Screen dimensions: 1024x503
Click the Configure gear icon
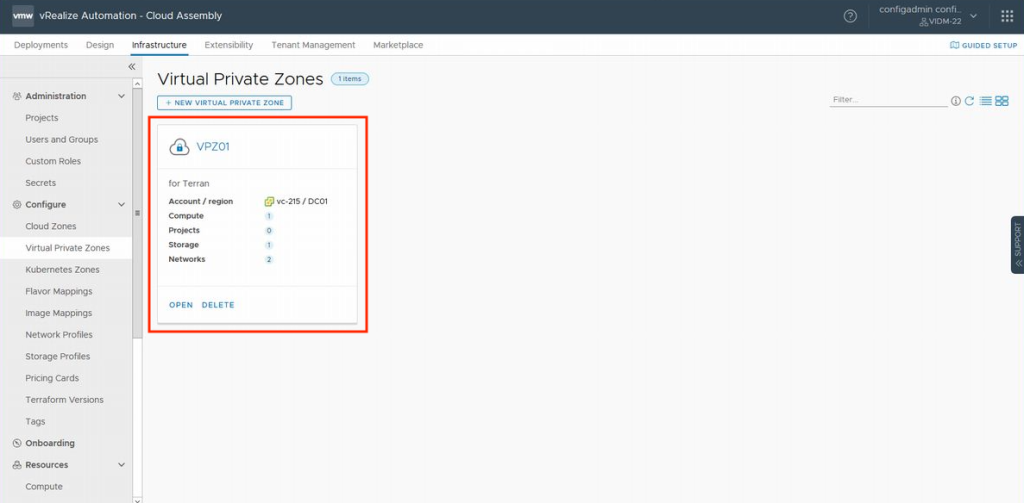coord(17,204)
